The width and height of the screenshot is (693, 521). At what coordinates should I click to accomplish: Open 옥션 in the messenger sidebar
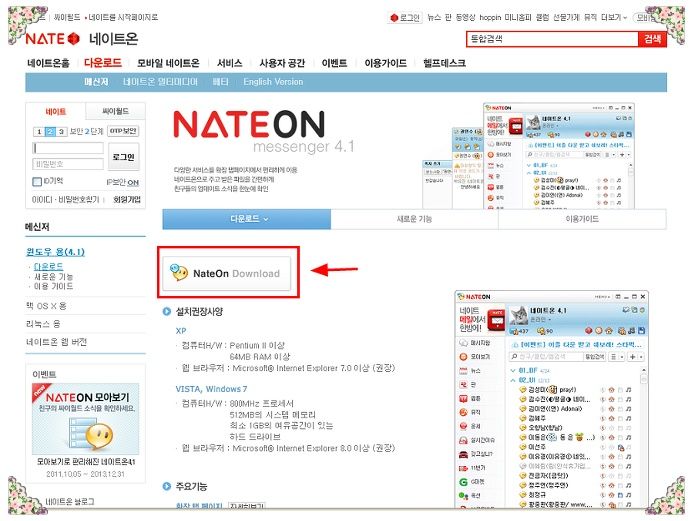tap(470, 495)
